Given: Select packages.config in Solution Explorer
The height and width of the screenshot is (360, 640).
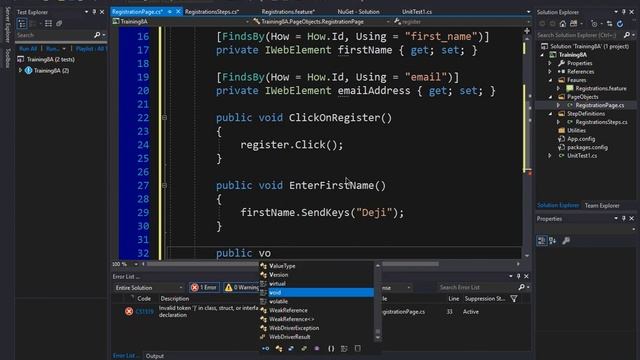Looking at the screenshot, I should pos(587,147).
